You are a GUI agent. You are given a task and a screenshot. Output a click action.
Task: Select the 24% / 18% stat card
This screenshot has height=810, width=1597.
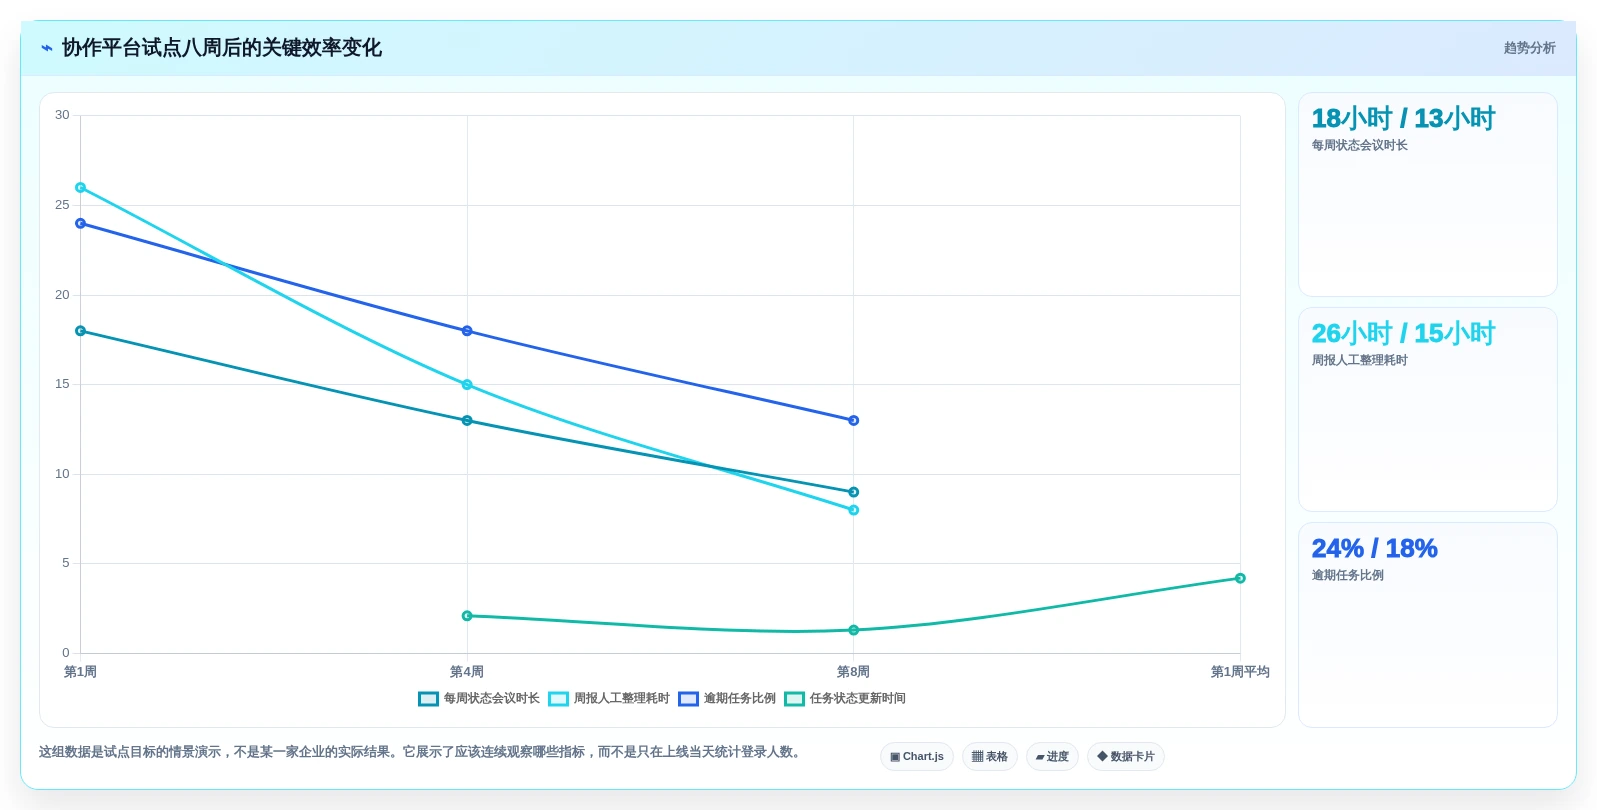click(x=1428, y=625)
